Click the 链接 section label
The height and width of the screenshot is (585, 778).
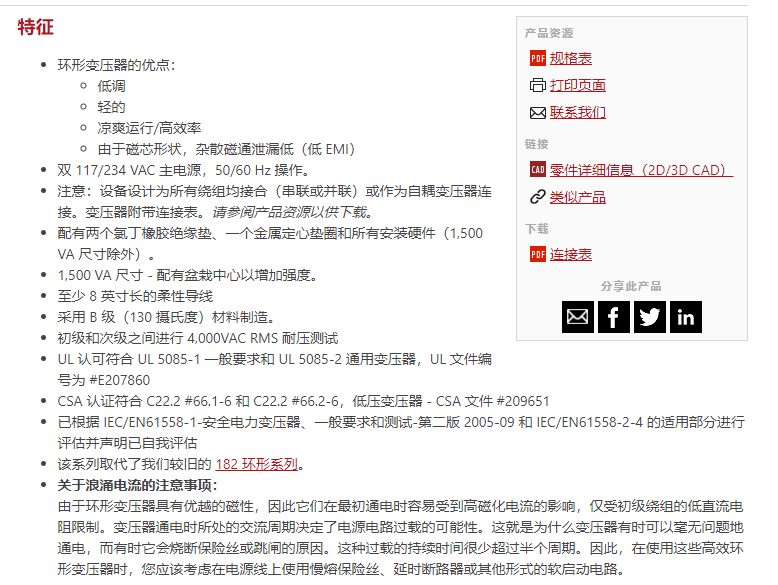point(537,144)
